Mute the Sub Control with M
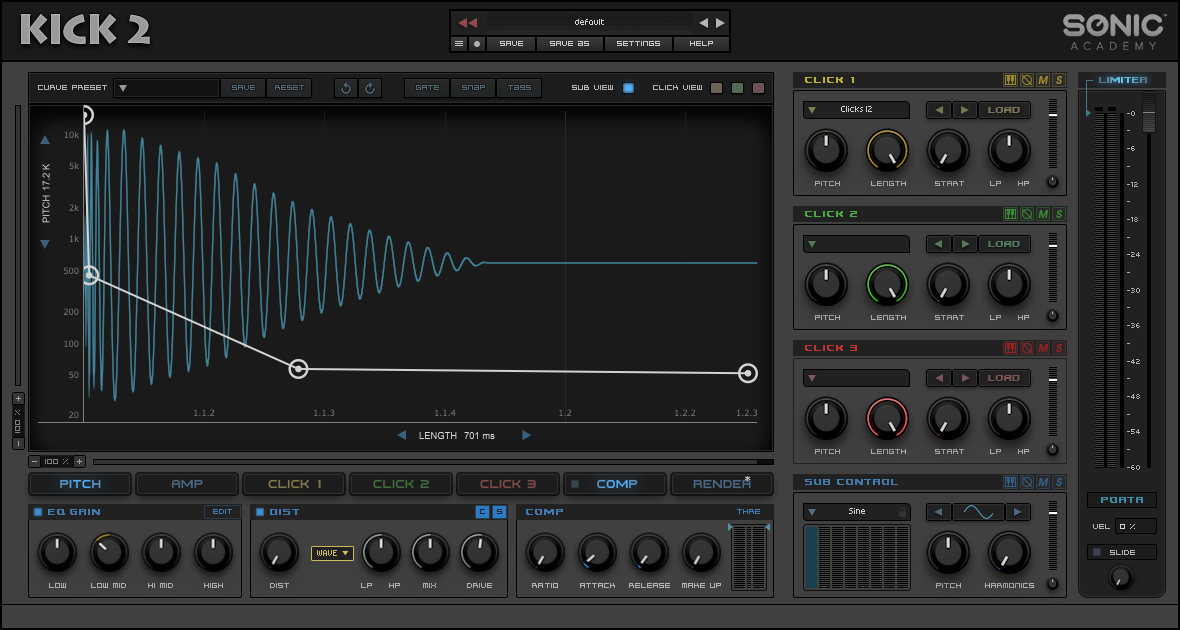The width and height of the screenshot is (1180, 630). point(1043,482)
